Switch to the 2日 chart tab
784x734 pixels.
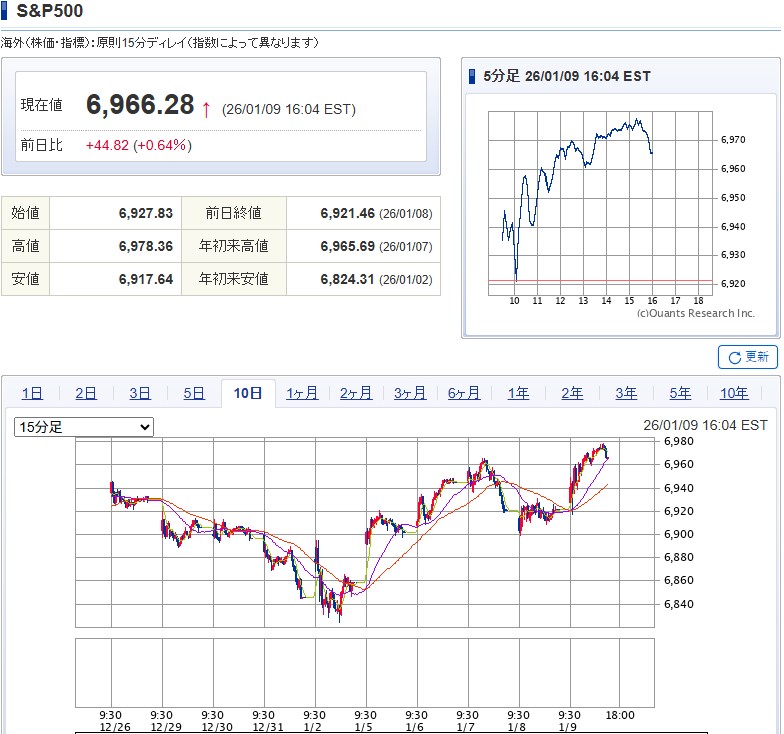click(x=86, y=394)
